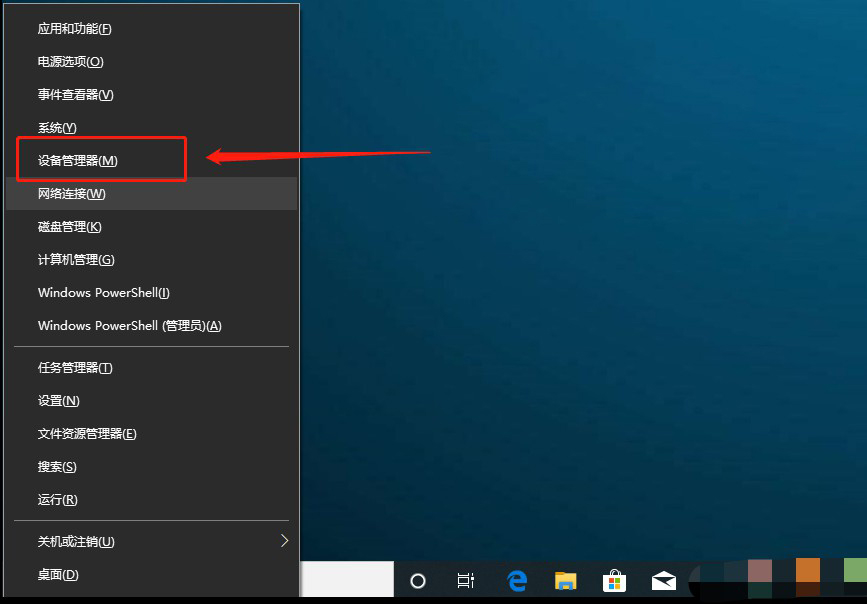The image size is (867, 604).
Task: Launch Microsoft Edge from the taskbar
Action: coord(517,581)
